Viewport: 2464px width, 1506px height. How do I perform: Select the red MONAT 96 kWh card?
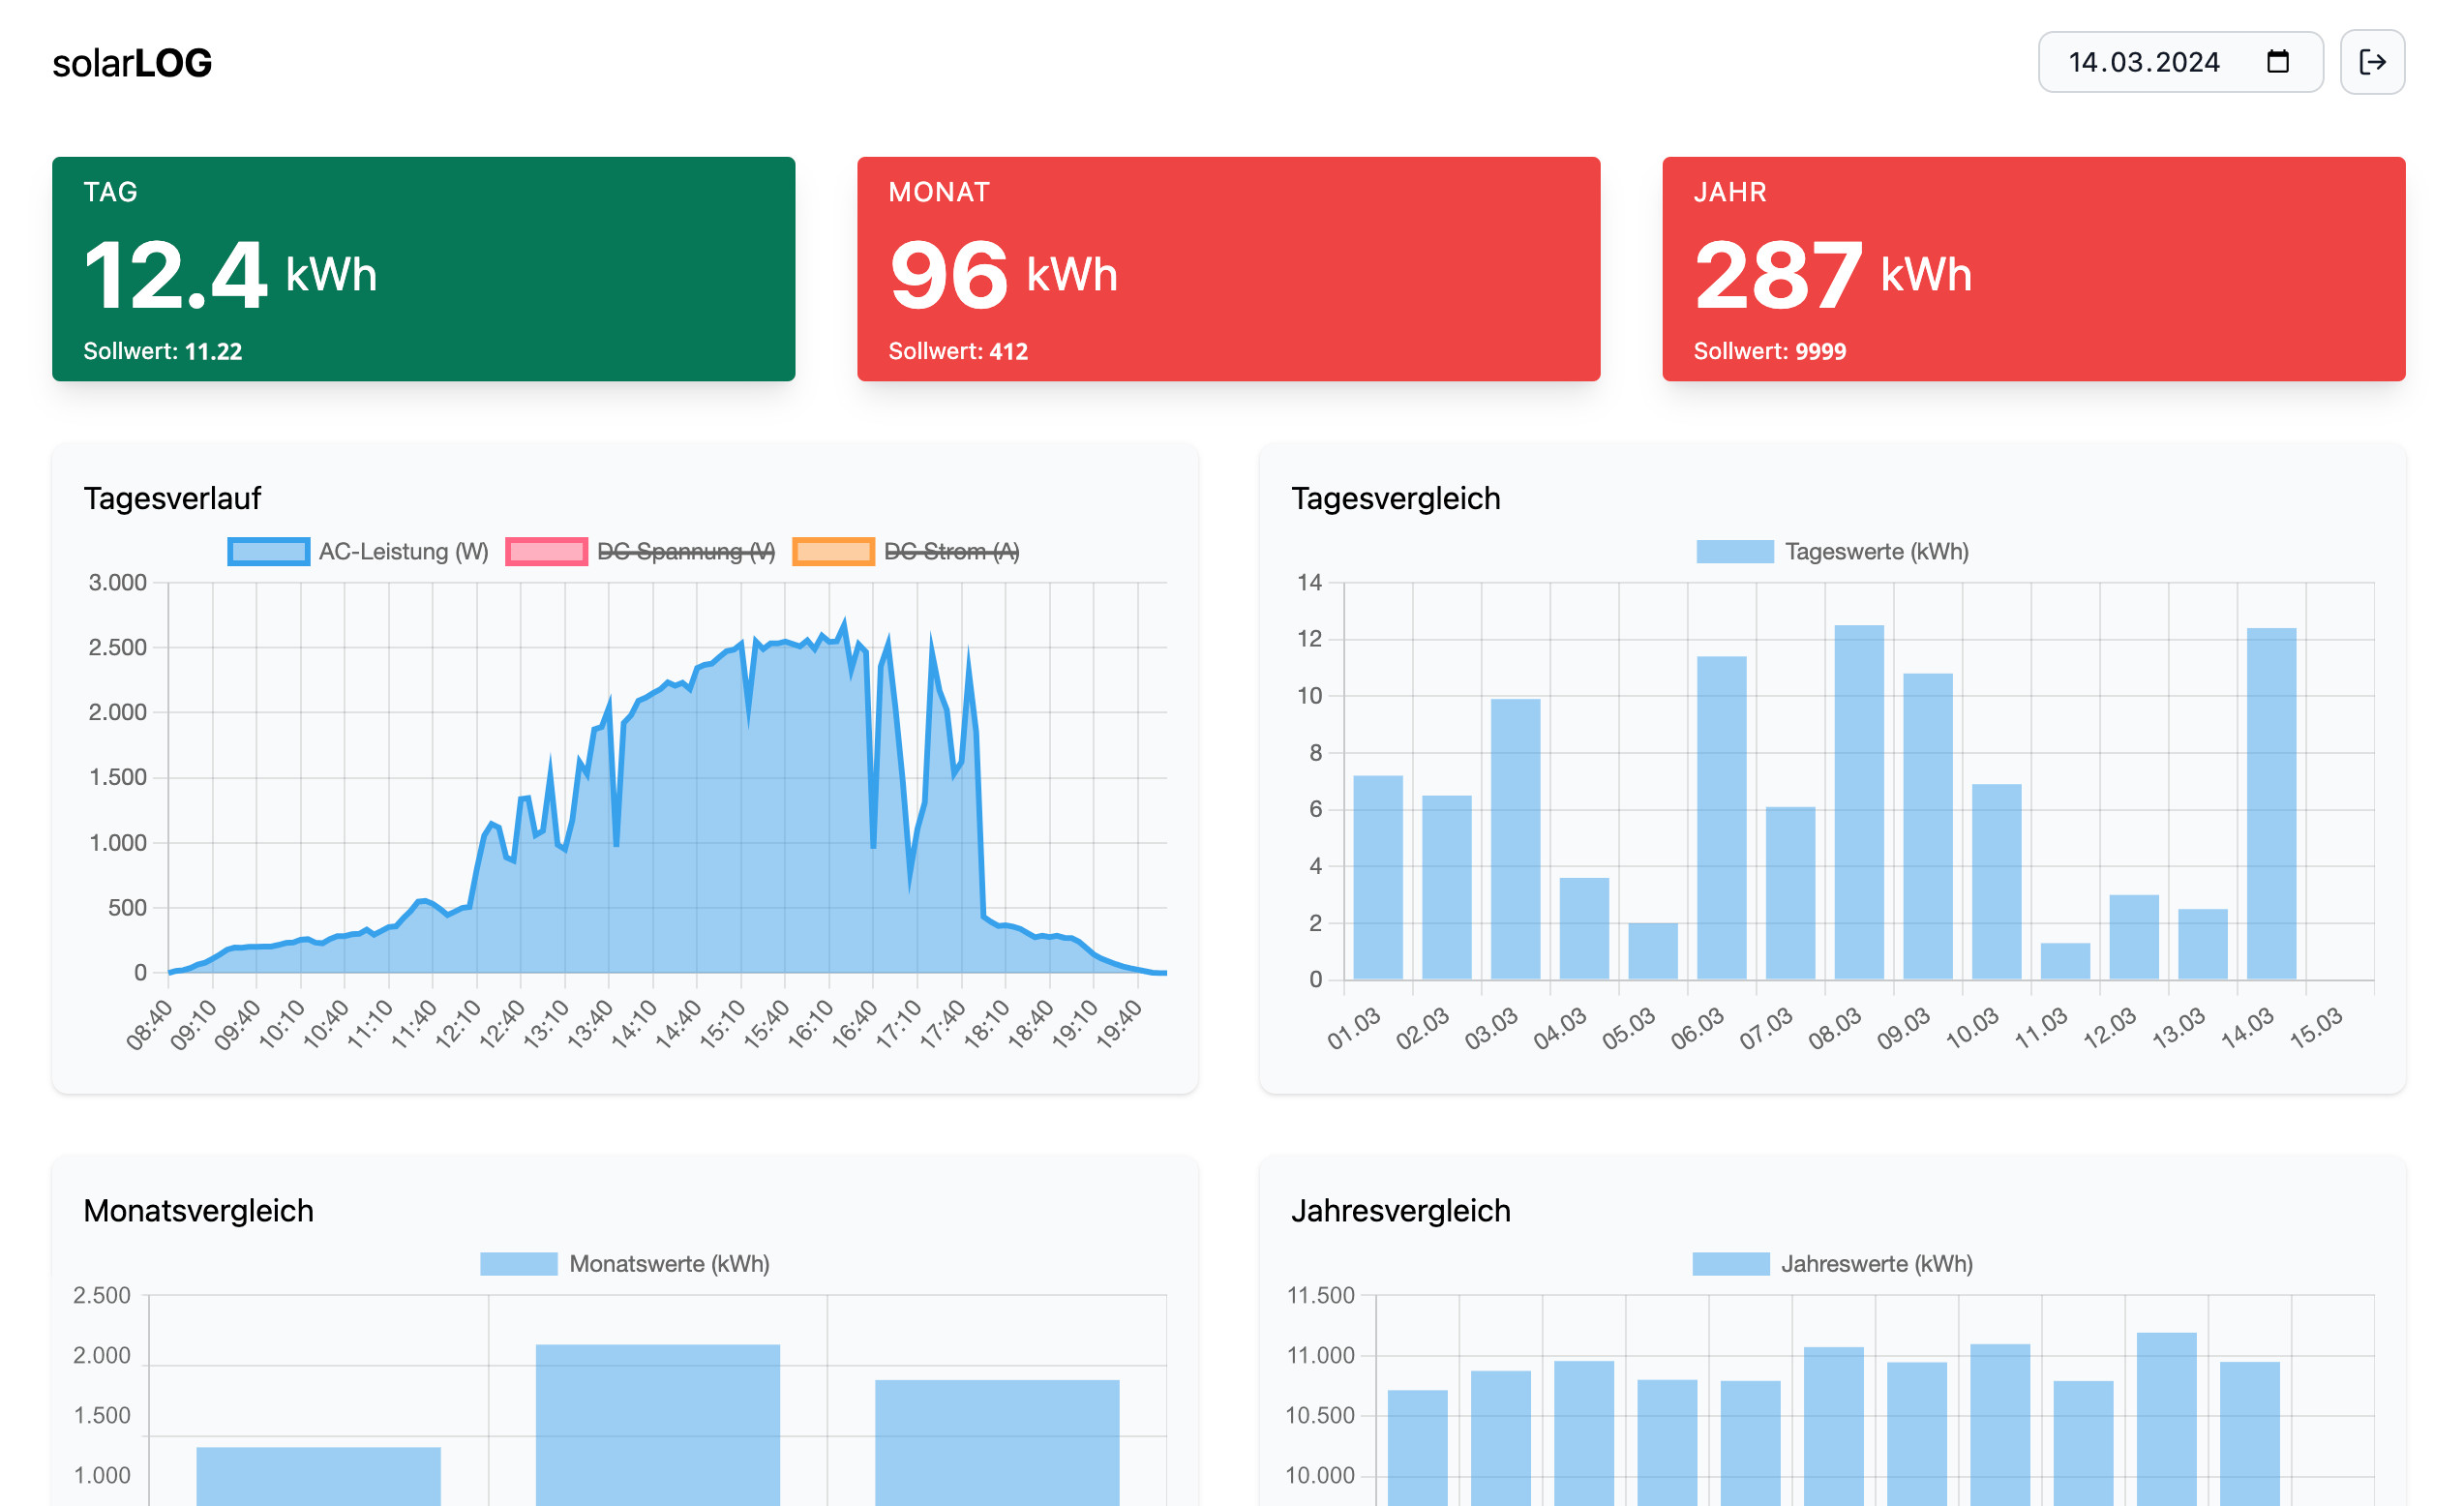click(1228, 268)
